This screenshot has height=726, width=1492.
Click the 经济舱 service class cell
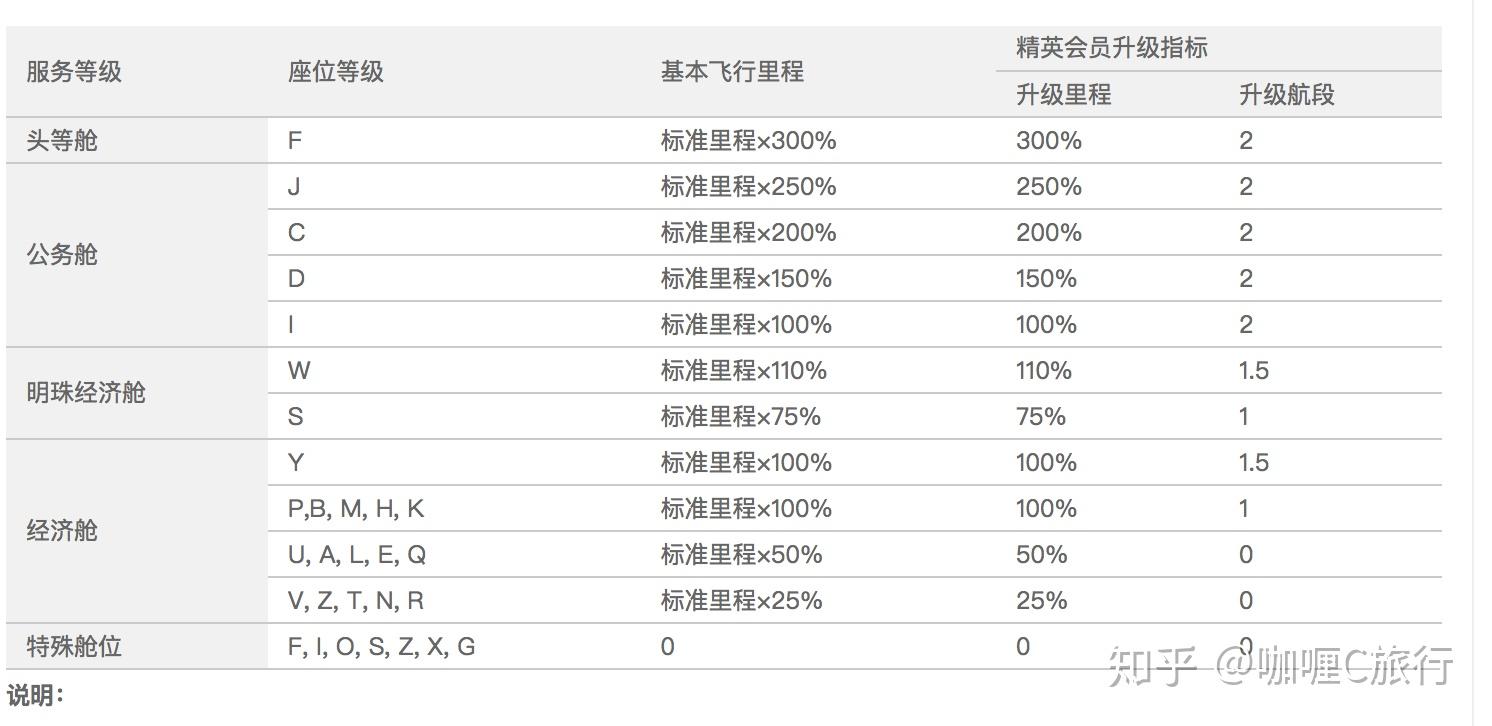coord(62,531)
